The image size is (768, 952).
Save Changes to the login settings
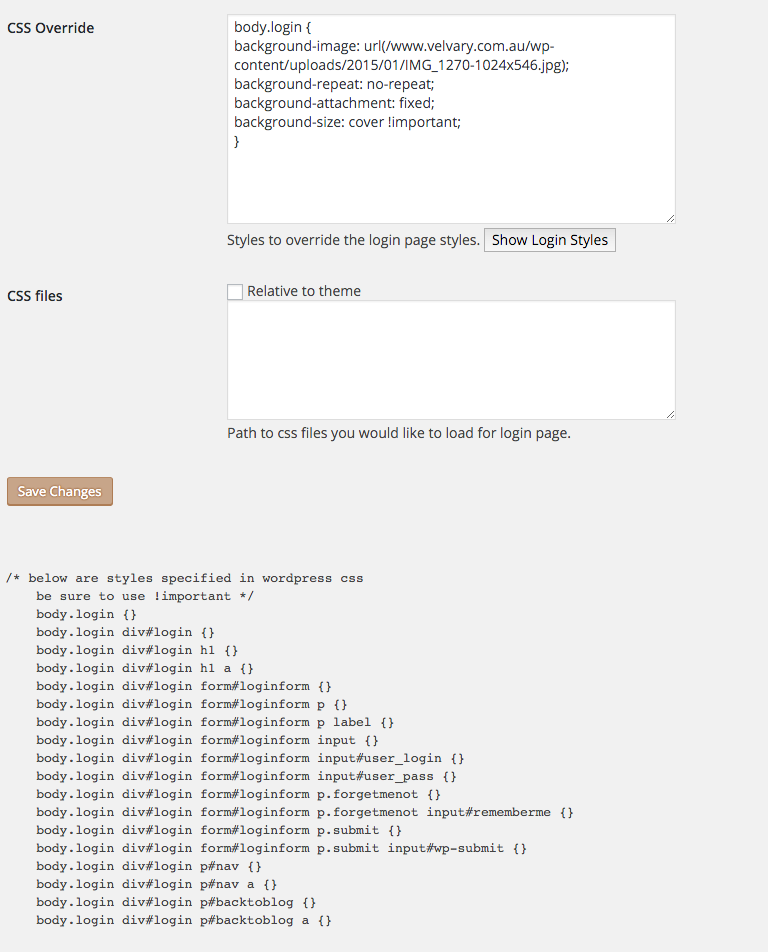click(x=59, y=491)
